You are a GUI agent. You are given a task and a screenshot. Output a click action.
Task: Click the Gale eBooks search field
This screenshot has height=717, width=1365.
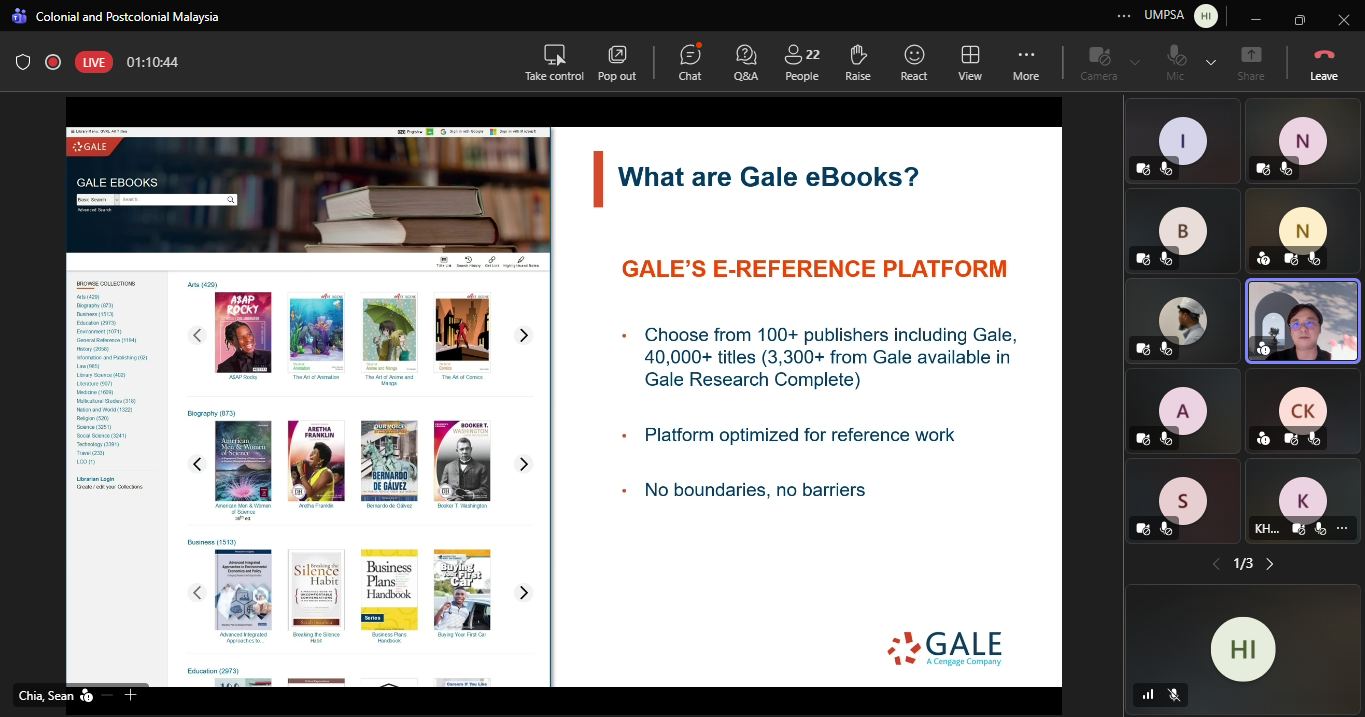171,200
